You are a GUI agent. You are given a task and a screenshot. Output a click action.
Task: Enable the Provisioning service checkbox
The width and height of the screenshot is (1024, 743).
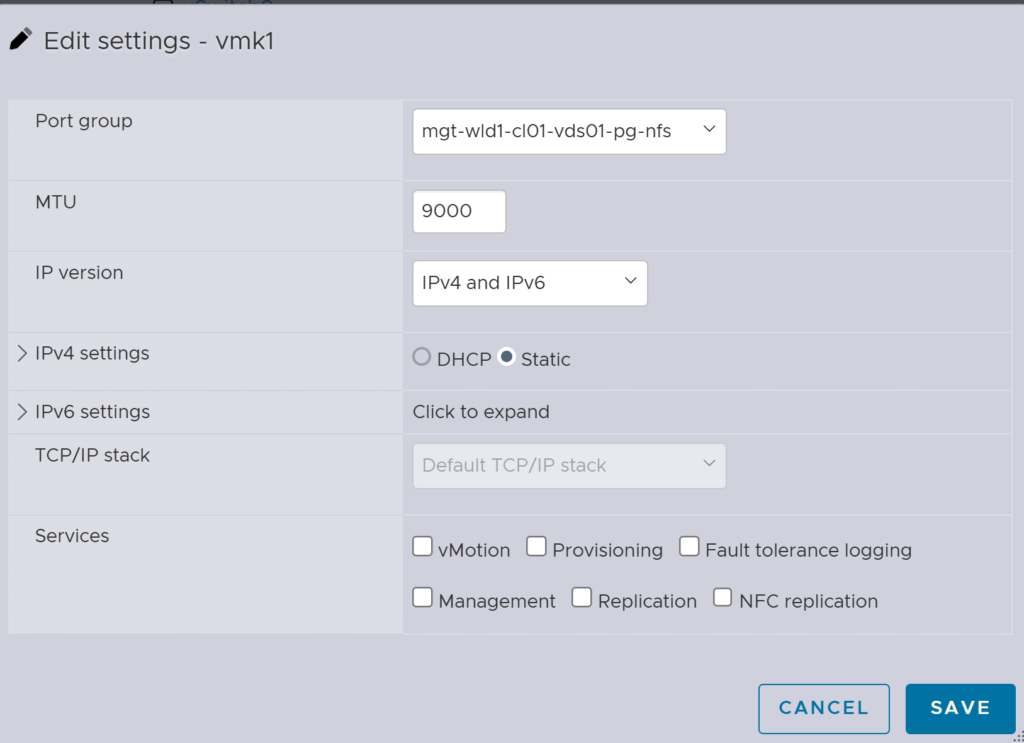pyautogui.click(x=537, y=547)
